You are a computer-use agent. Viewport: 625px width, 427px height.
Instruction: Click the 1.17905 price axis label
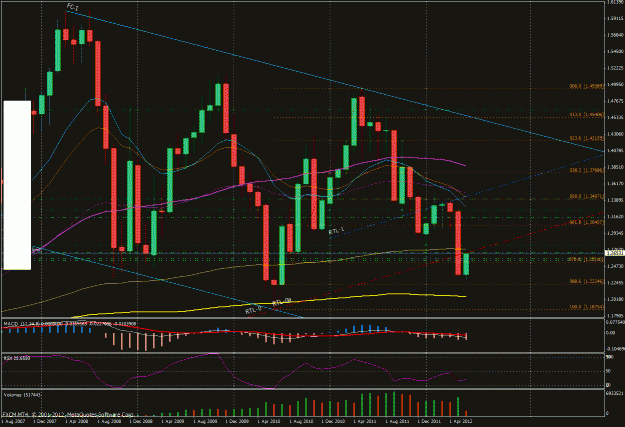pyautogui.click(x=615, y=315)
